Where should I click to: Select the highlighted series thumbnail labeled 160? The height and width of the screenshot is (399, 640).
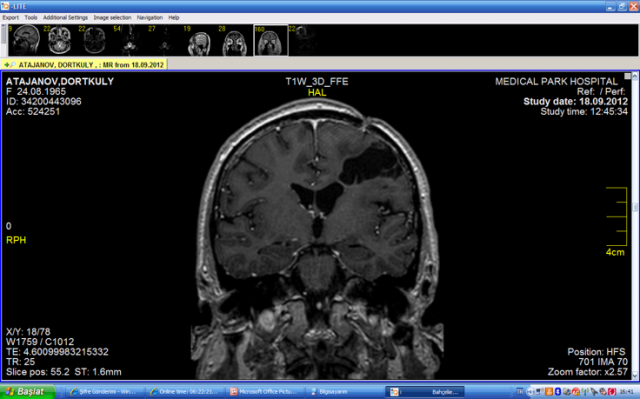271,40
